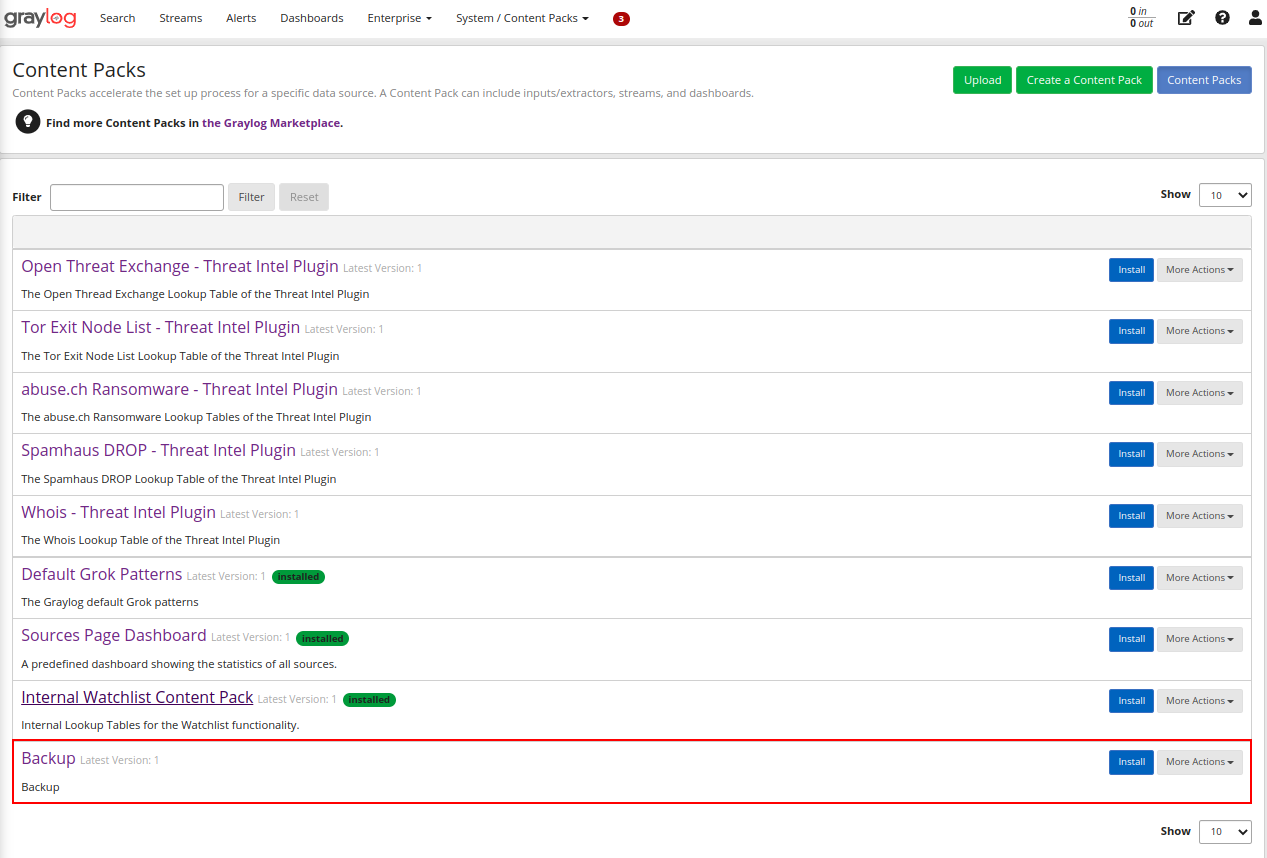The image size is (1267, 858).
Task: Open the help question mark icon
Action: 1222,18
